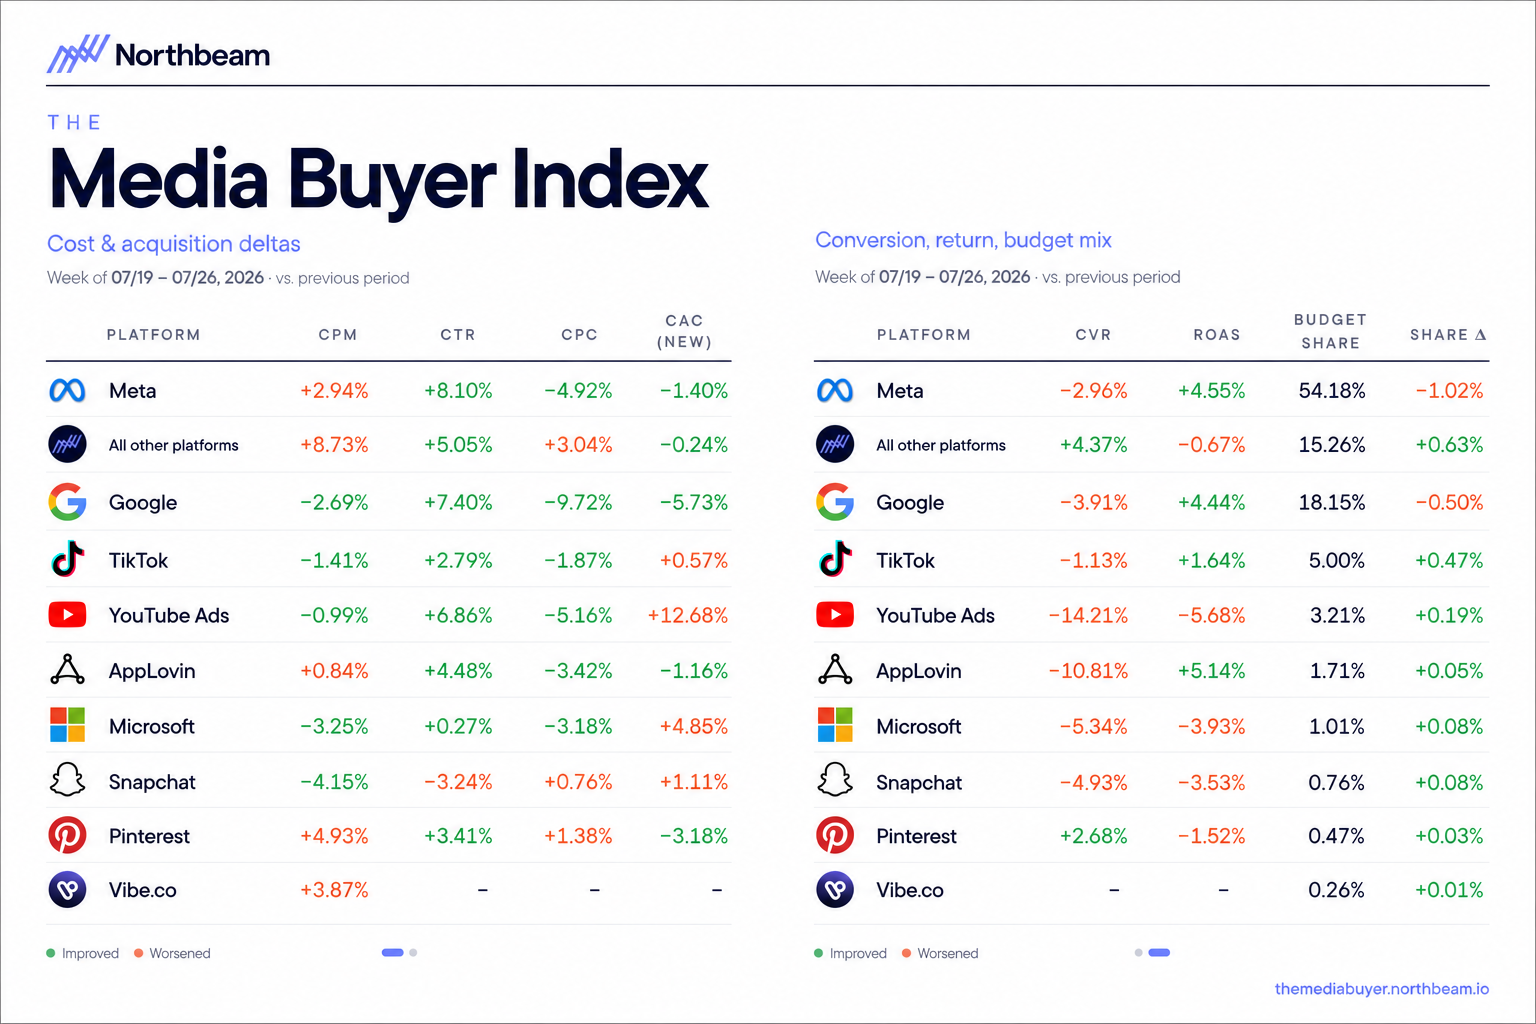Click Pinterest icon in conversion table
Viewport: 1536px width, 1024px height.
click(835, 835)
